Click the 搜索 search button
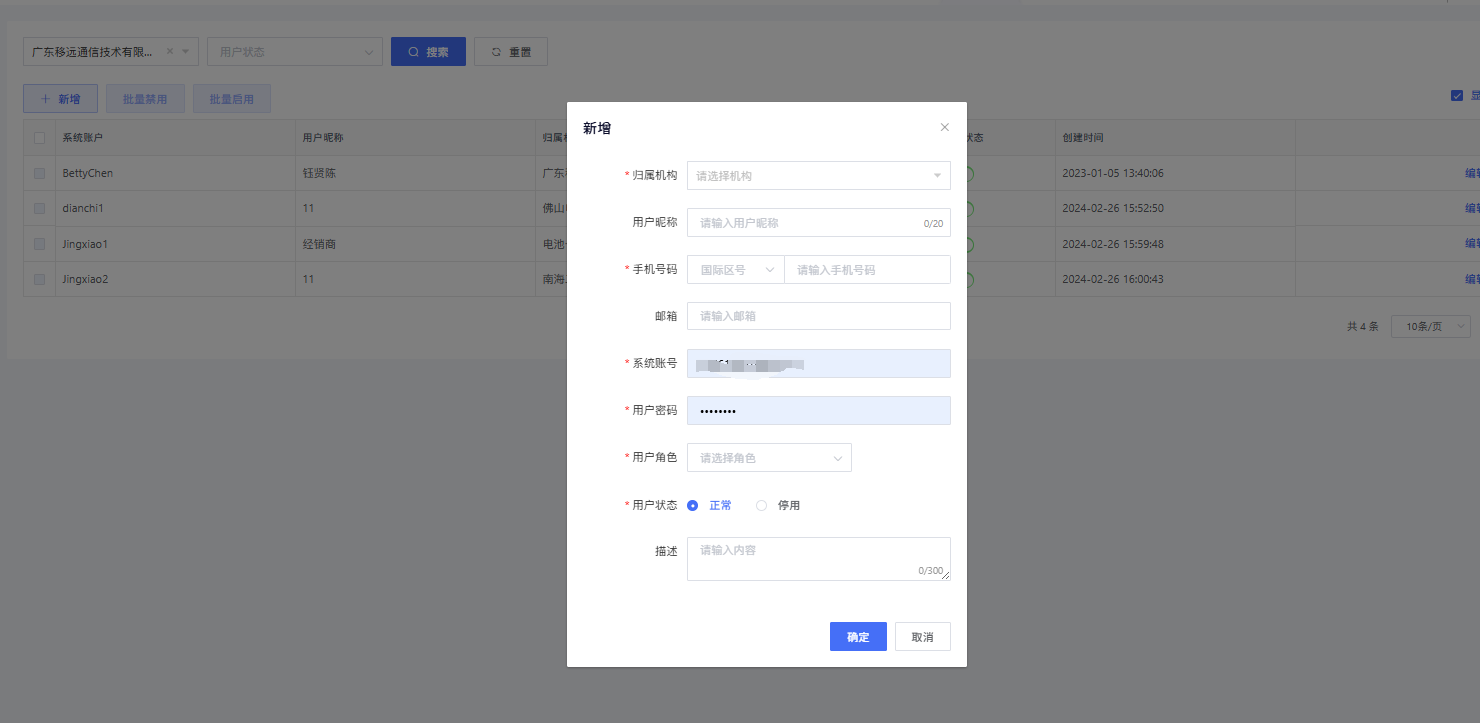This screenshot has width=1480, height=723. point(428,52)
